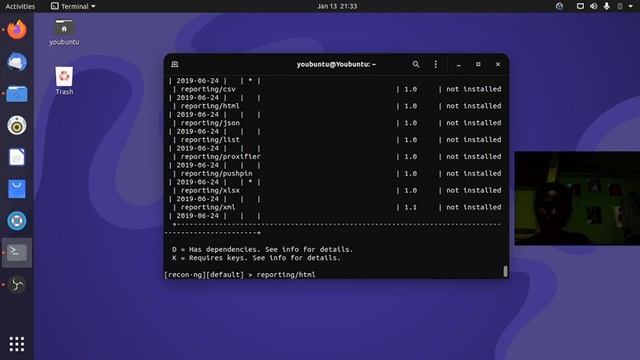Screen dimensions: 640x360
Task: Click the screen display icon in the top bar
Action: [x=580, y=6]
